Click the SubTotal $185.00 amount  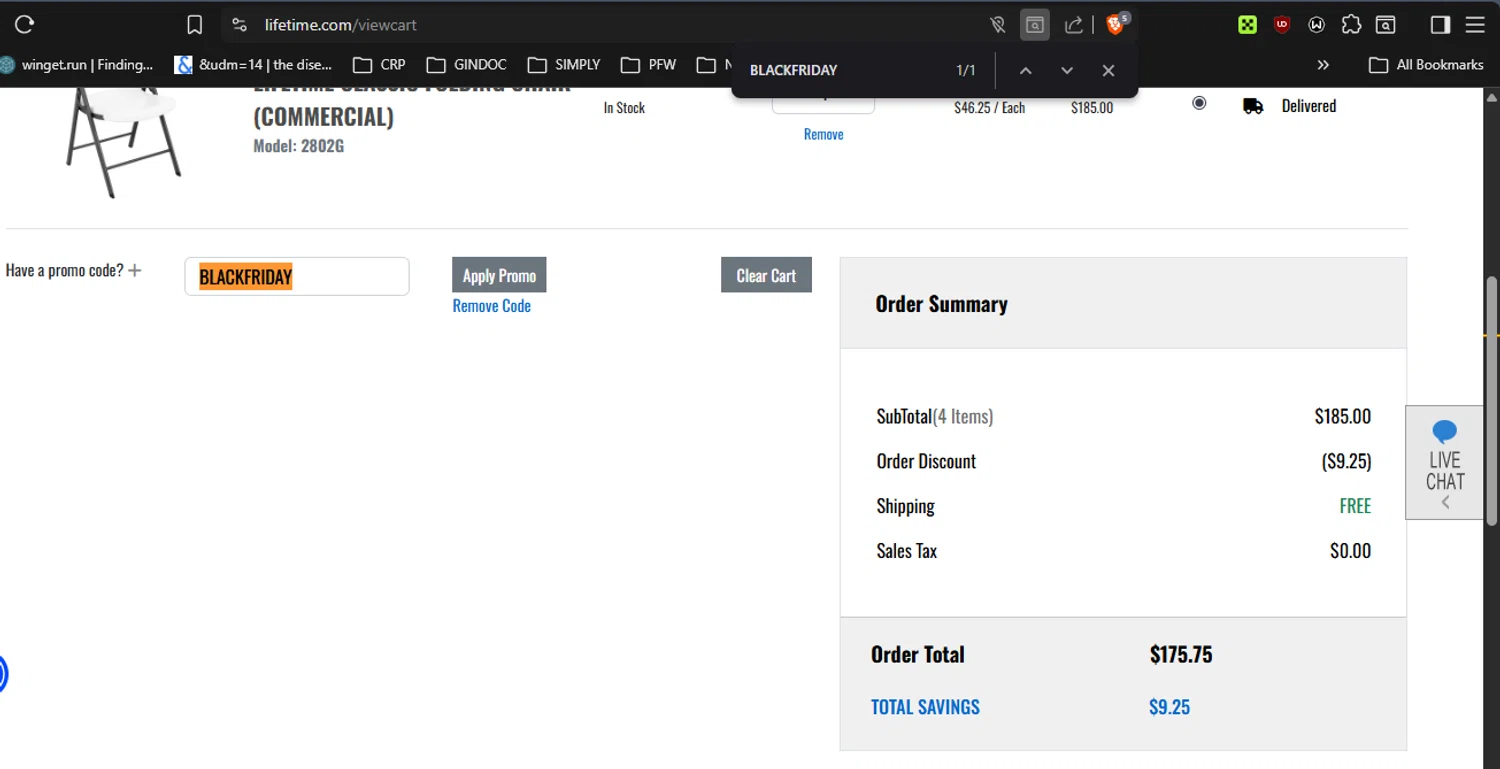(x=1342, y=416)
